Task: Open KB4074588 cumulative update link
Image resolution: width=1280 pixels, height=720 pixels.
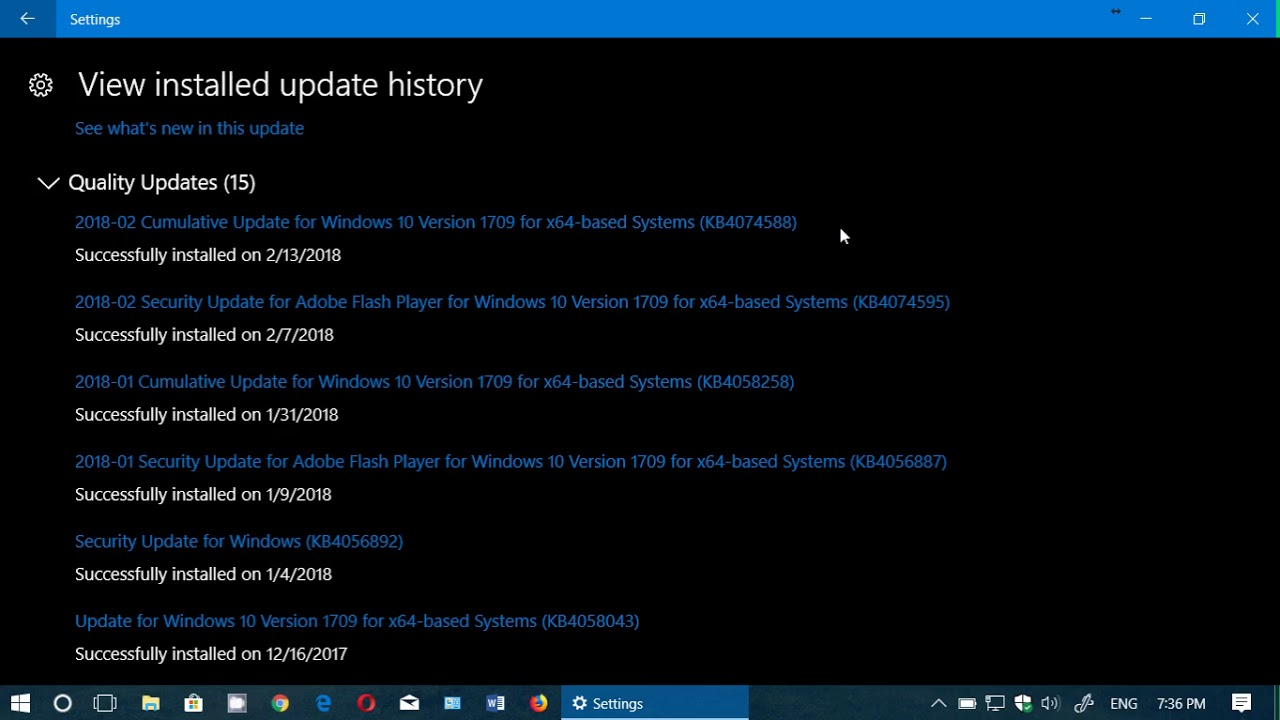Action: [x=436, y=222]
